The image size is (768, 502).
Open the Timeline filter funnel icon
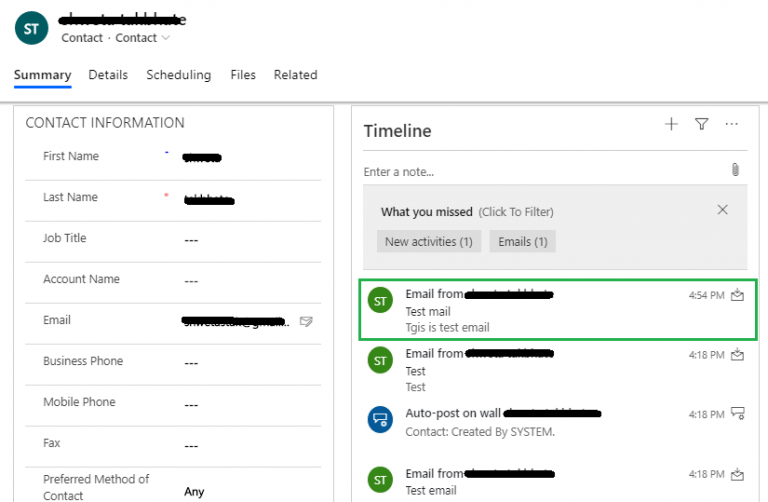tap(701, 124)
